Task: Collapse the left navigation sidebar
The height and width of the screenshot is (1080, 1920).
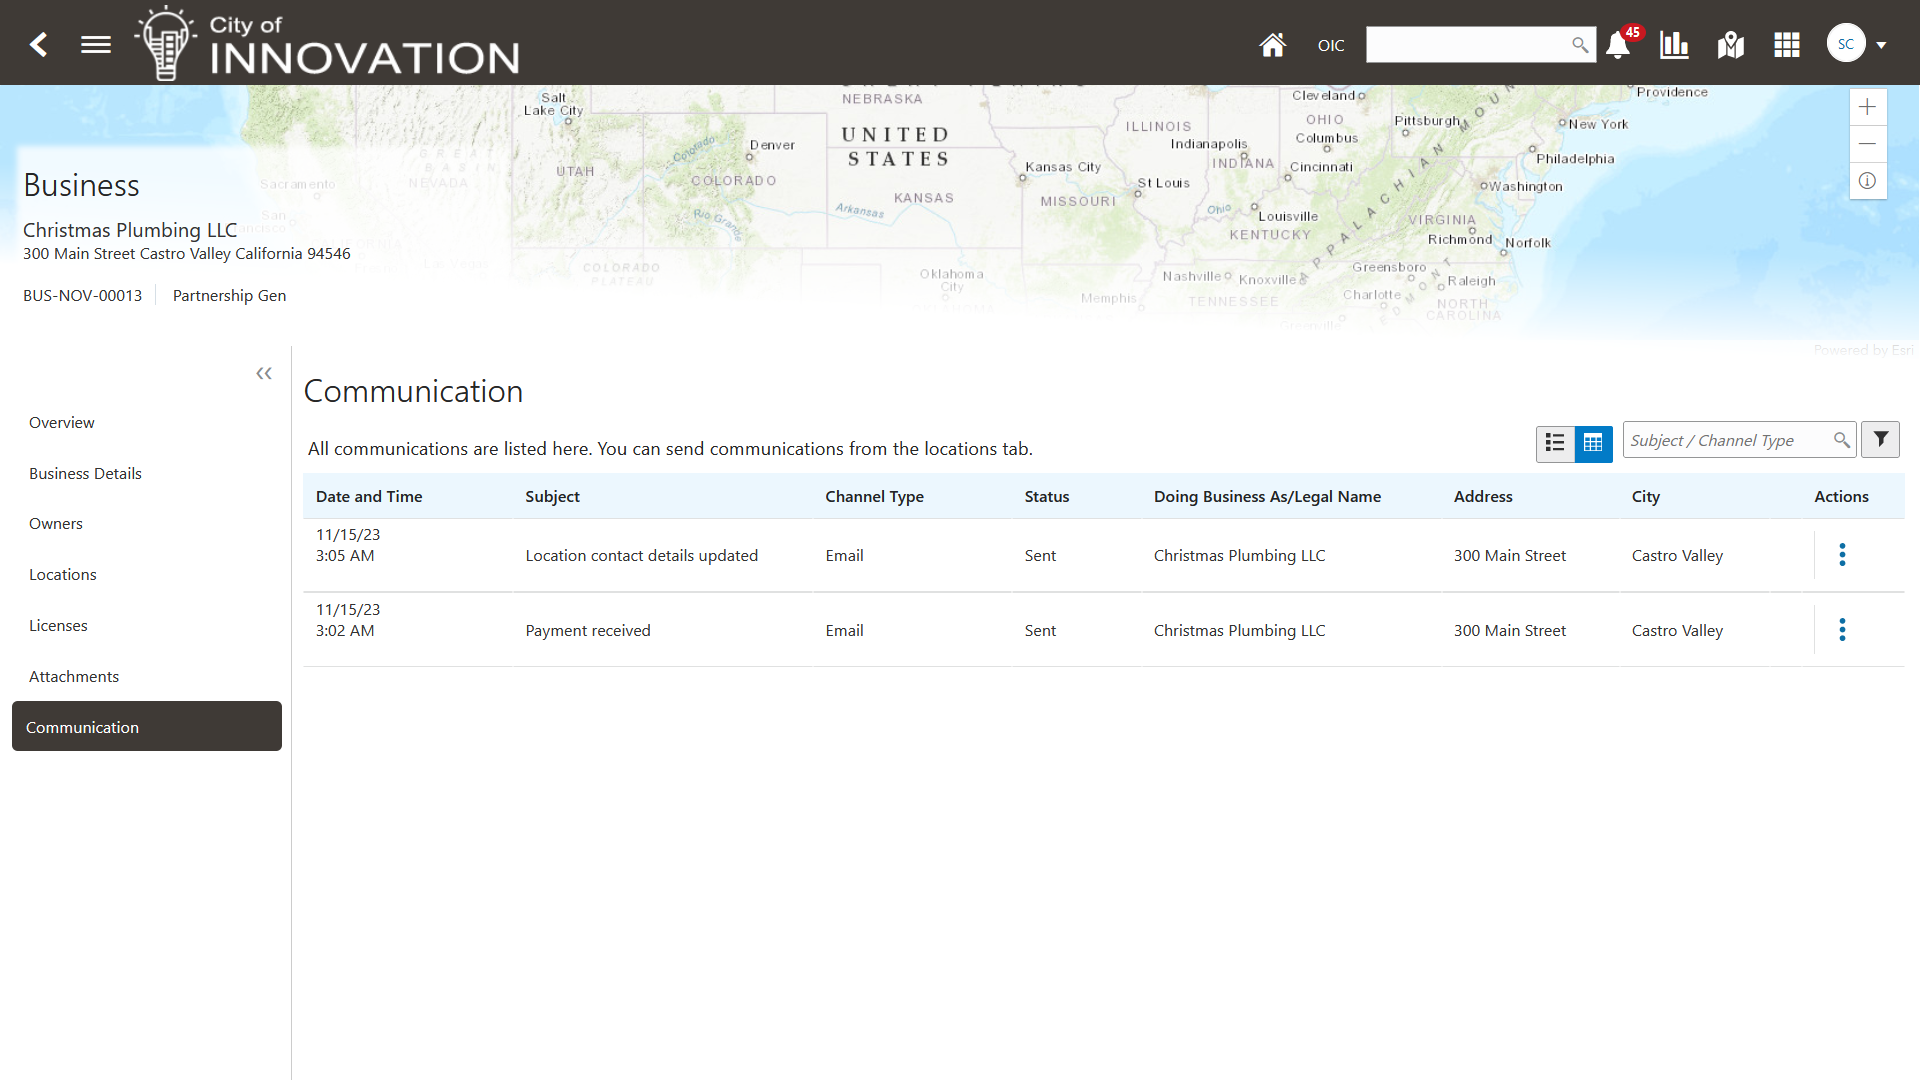Action: pos(263,373)
